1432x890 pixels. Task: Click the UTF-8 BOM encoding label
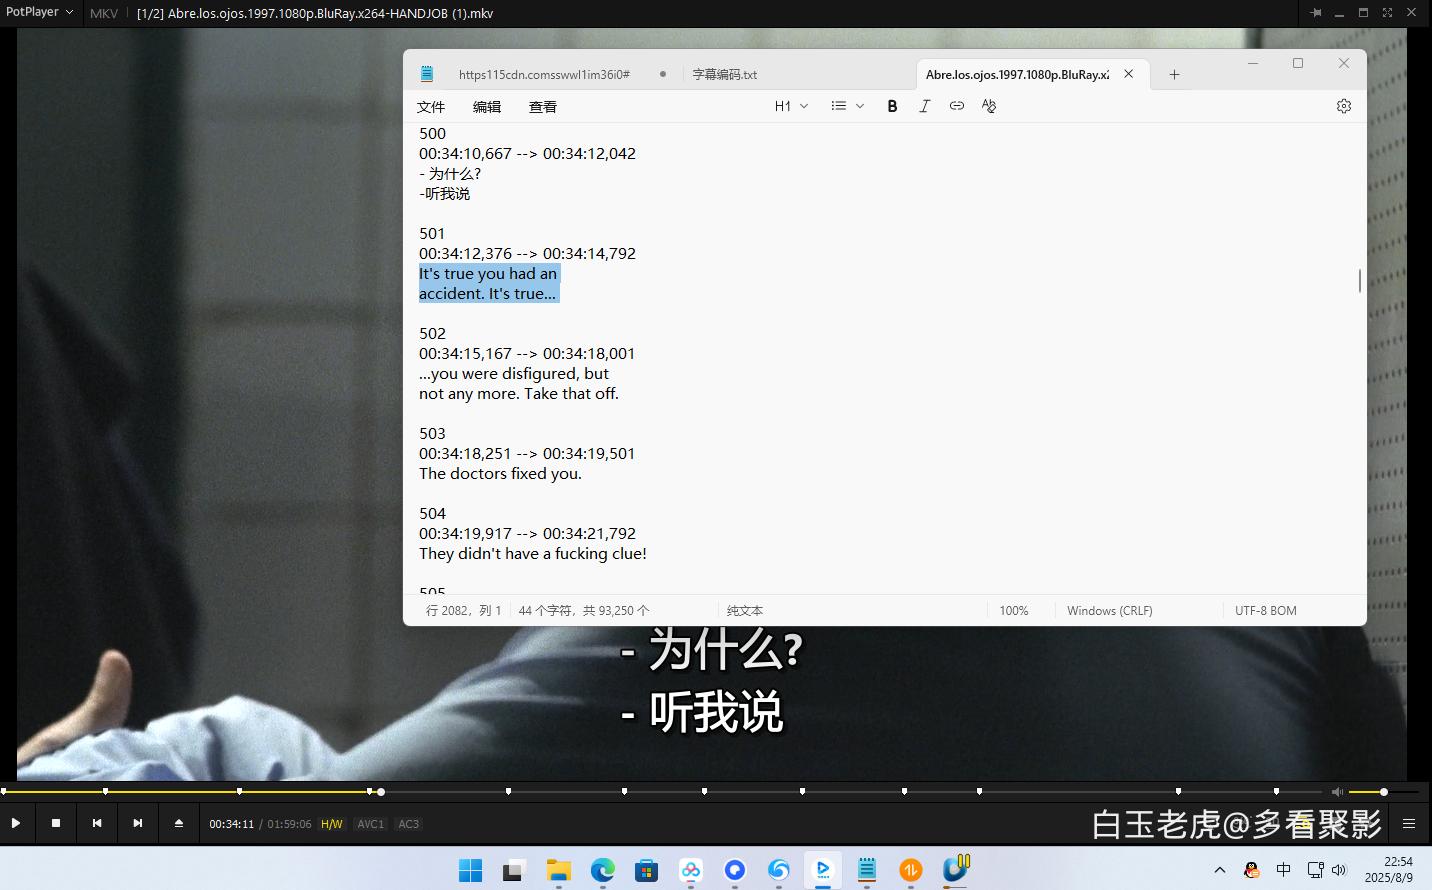click(x=1265, y=610)
